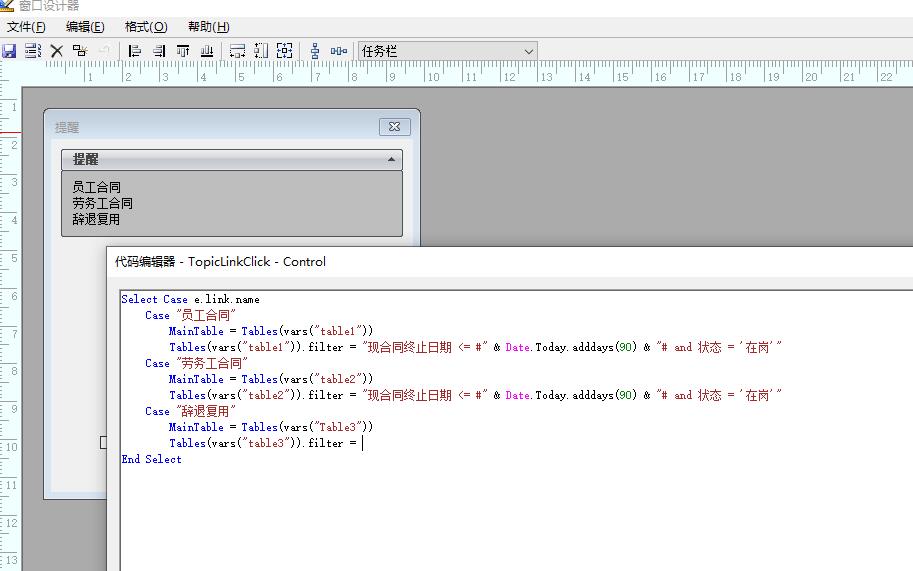Viewport: 913px width, 571px height.
Task: Click the Case "辞退复用" code line
Action: point(190,411)
